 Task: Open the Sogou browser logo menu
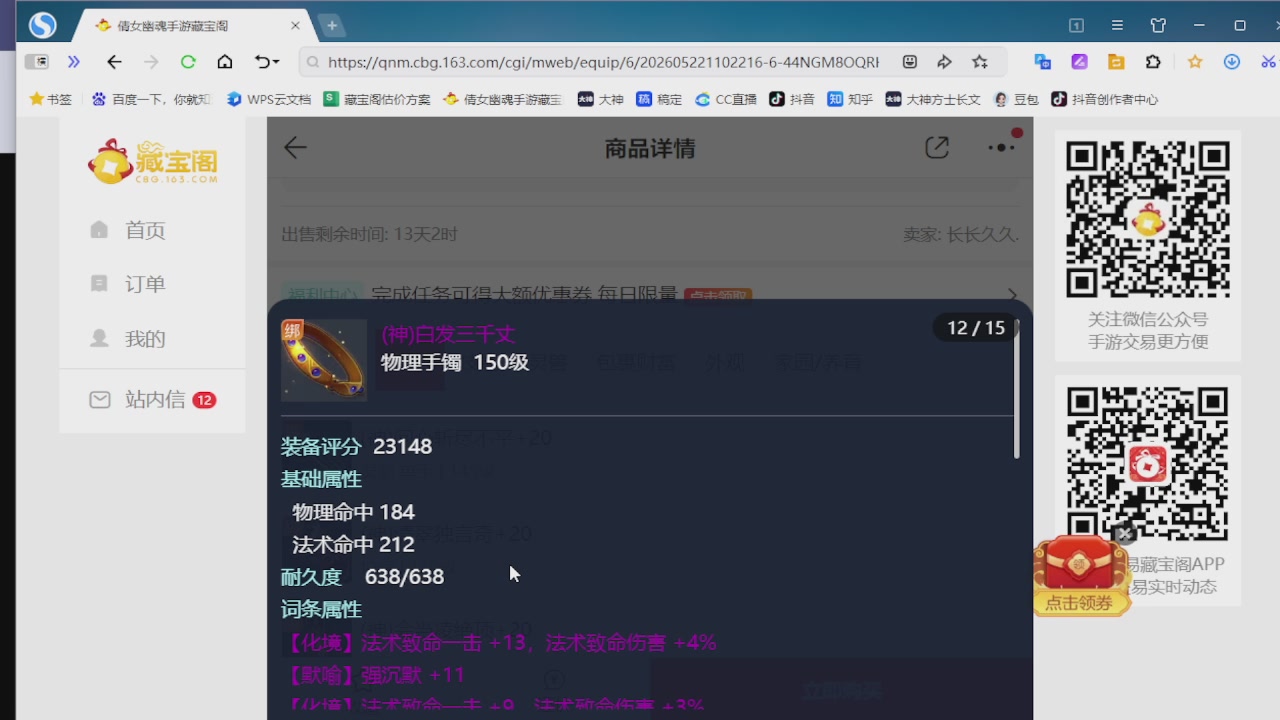pyautogui.click(x=42, y=25)
